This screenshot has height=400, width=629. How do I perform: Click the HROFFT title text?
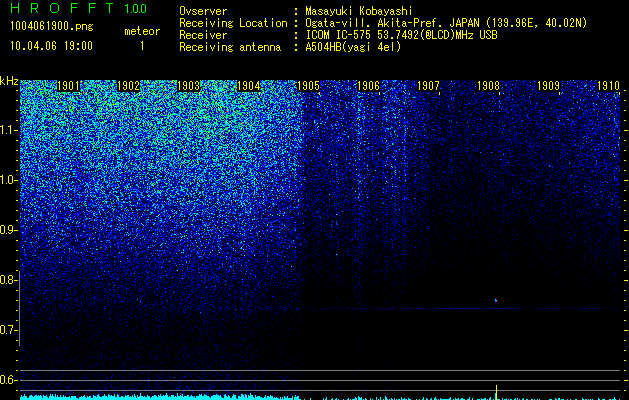click(x=63, y=8)
